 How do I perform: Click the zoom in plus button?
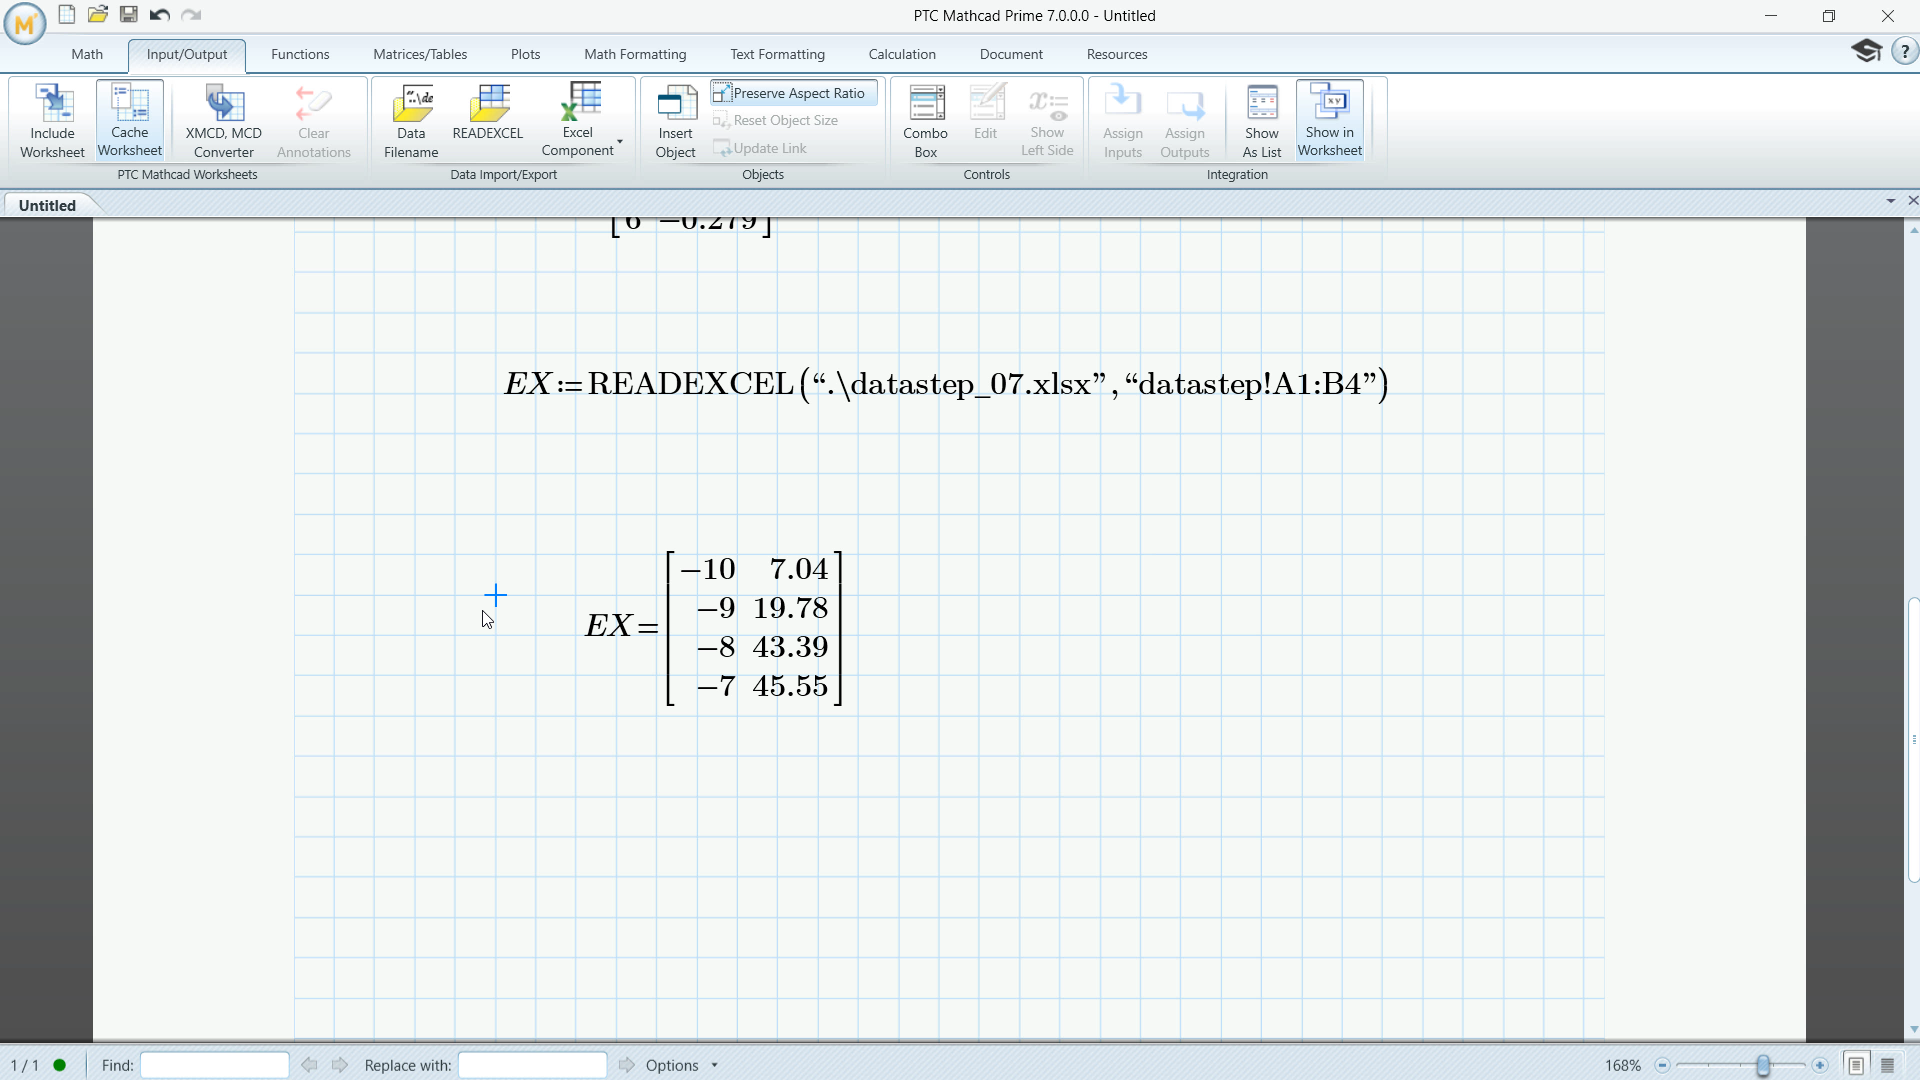coord(1820,1065)
